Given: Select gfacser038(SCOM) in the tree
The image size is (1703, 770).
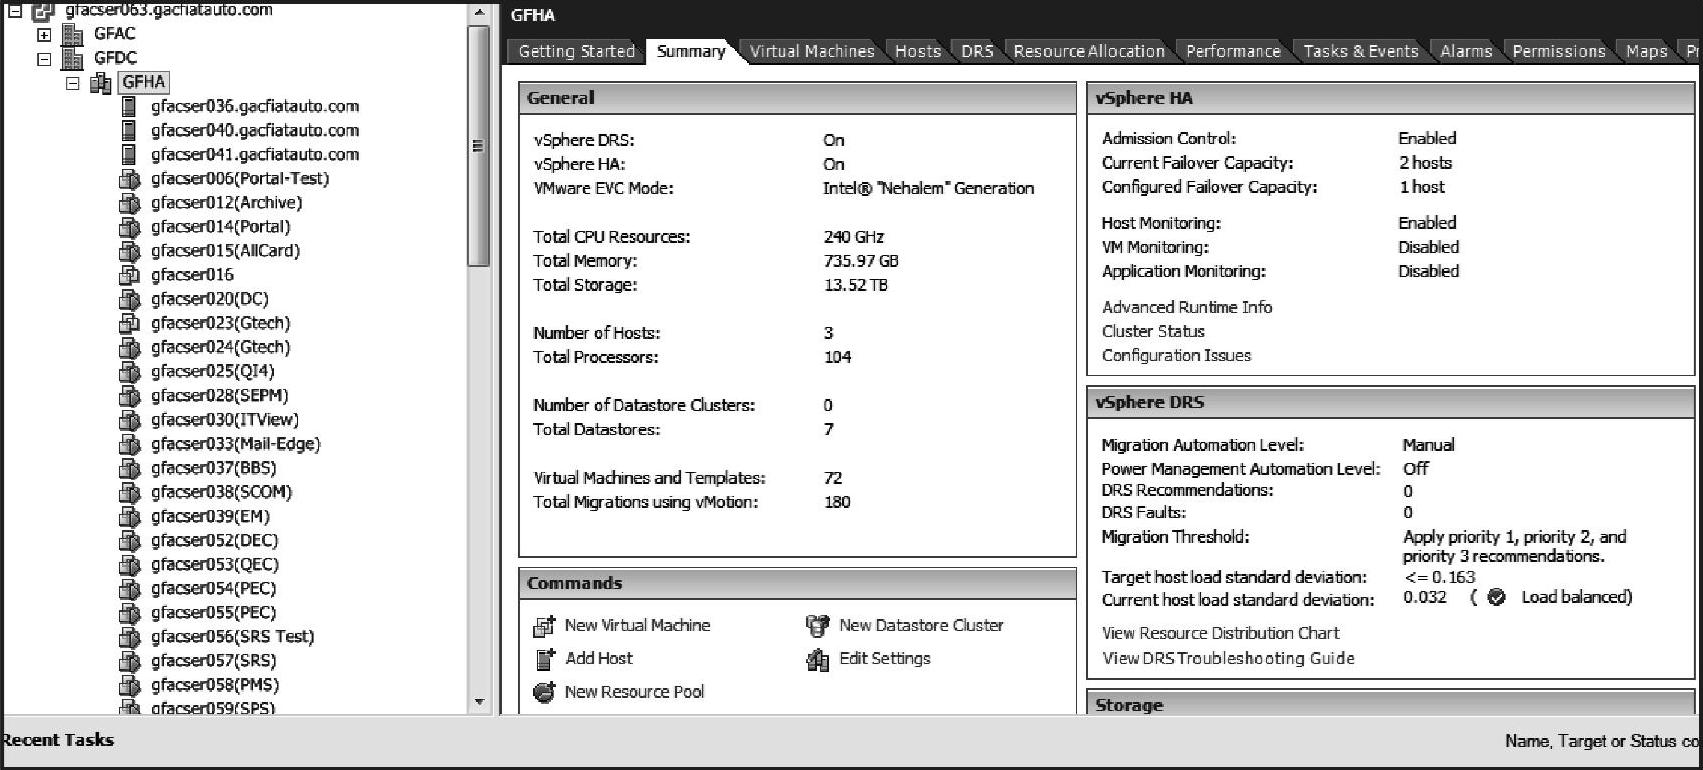Looking at the screenshot, I should (221, 492).
